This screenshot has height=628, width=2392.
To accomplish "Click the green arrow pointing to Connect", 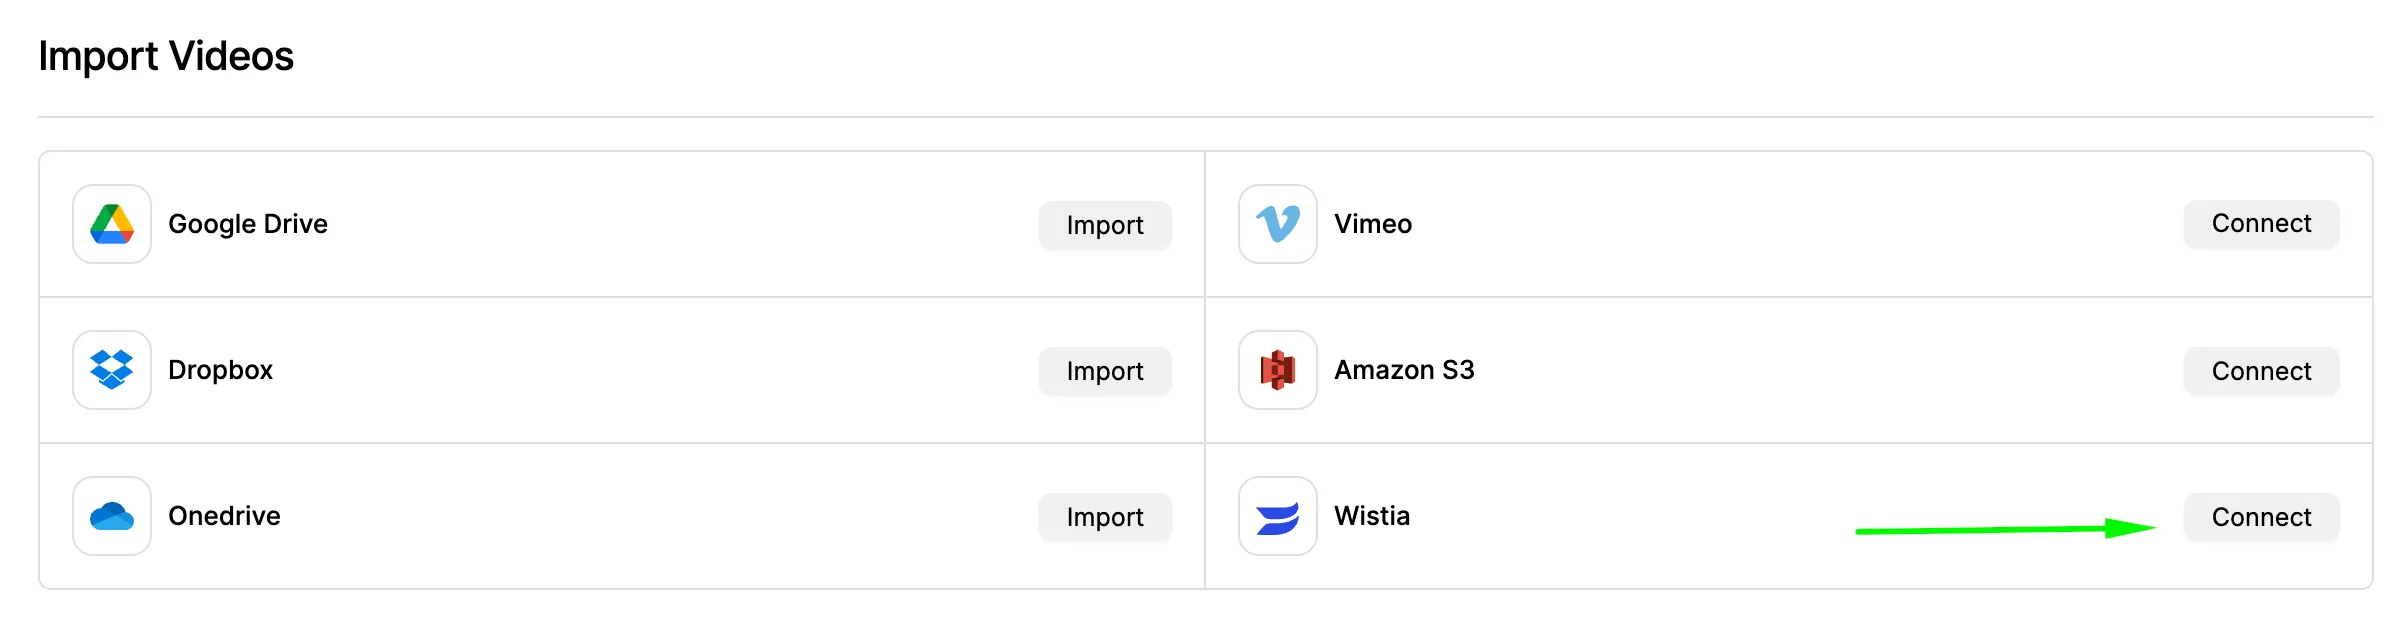I will coord(2005,529).
